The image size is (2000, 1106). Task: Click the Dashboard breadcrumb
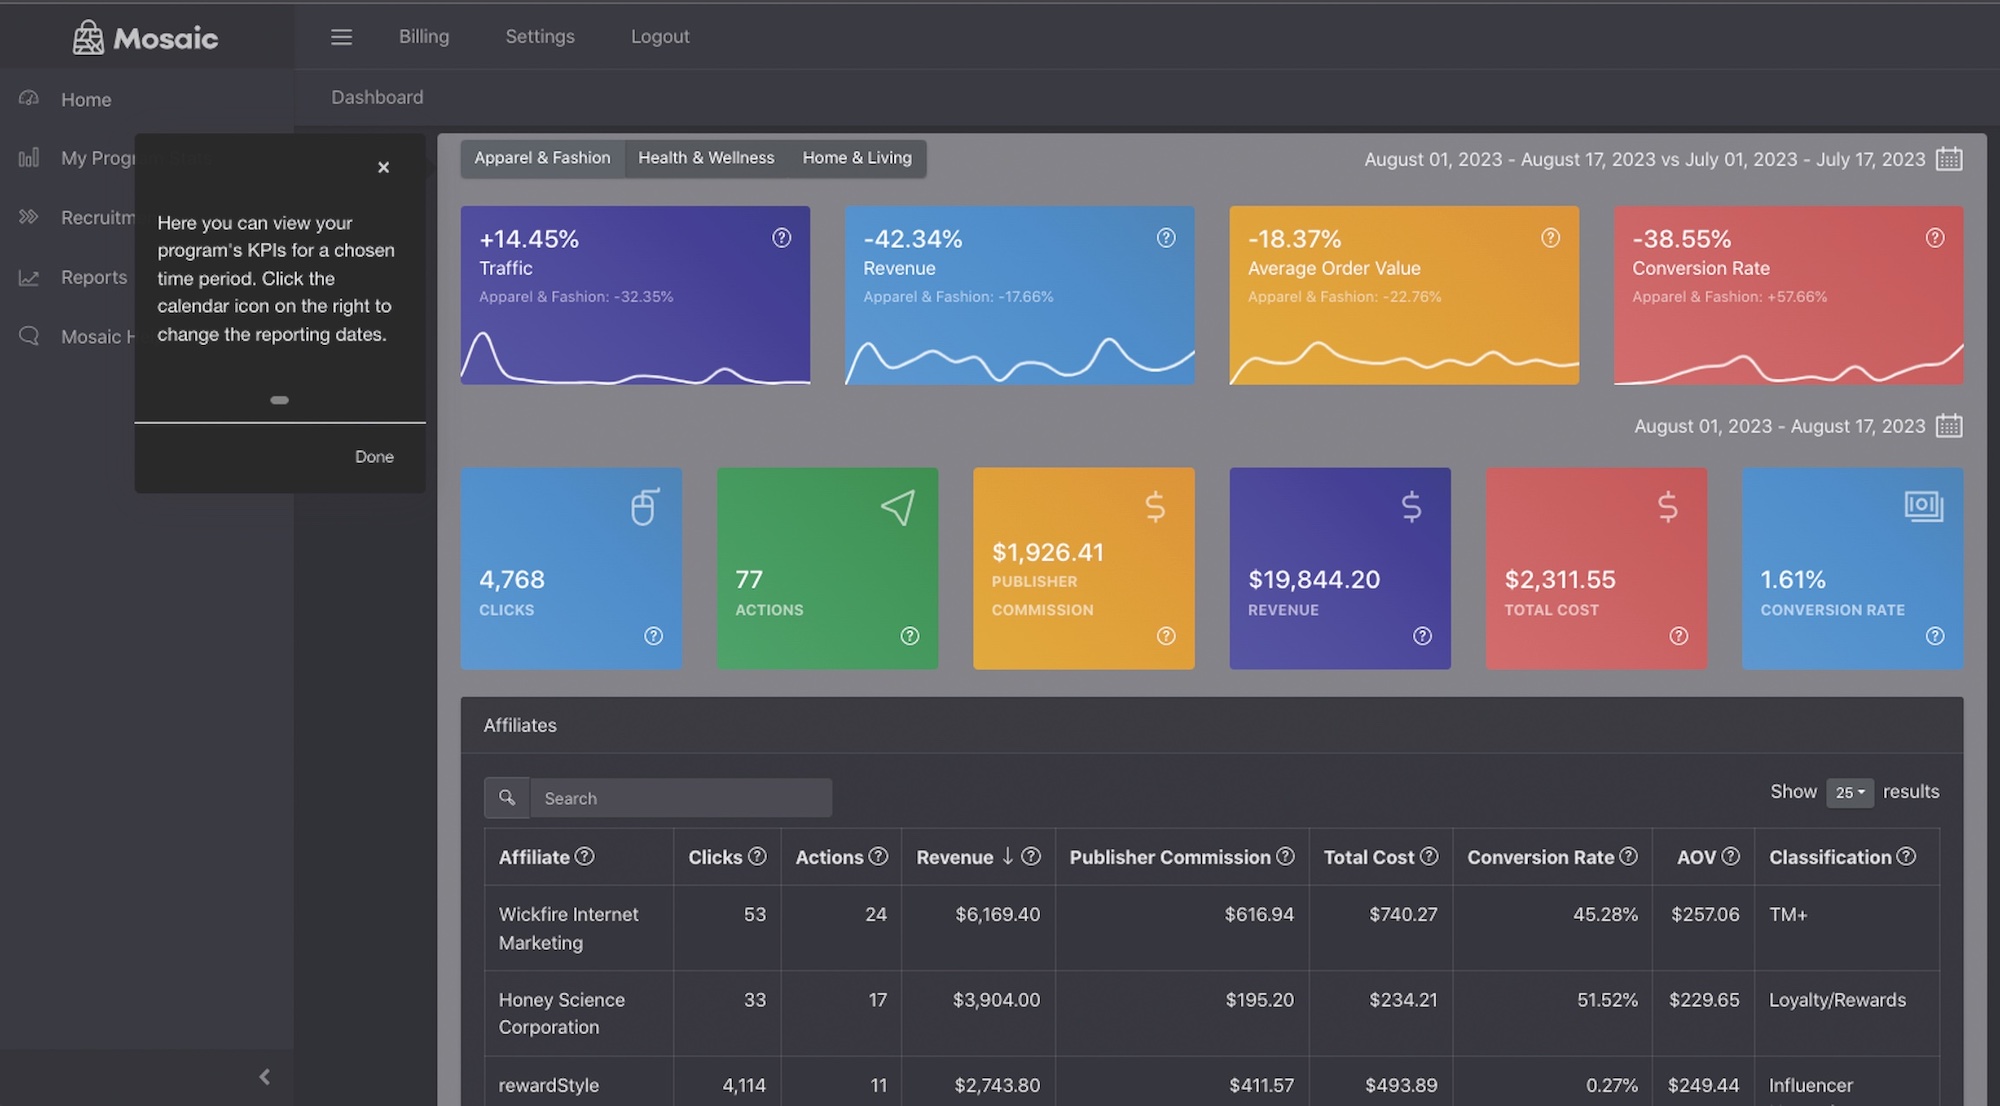(377, 97)
